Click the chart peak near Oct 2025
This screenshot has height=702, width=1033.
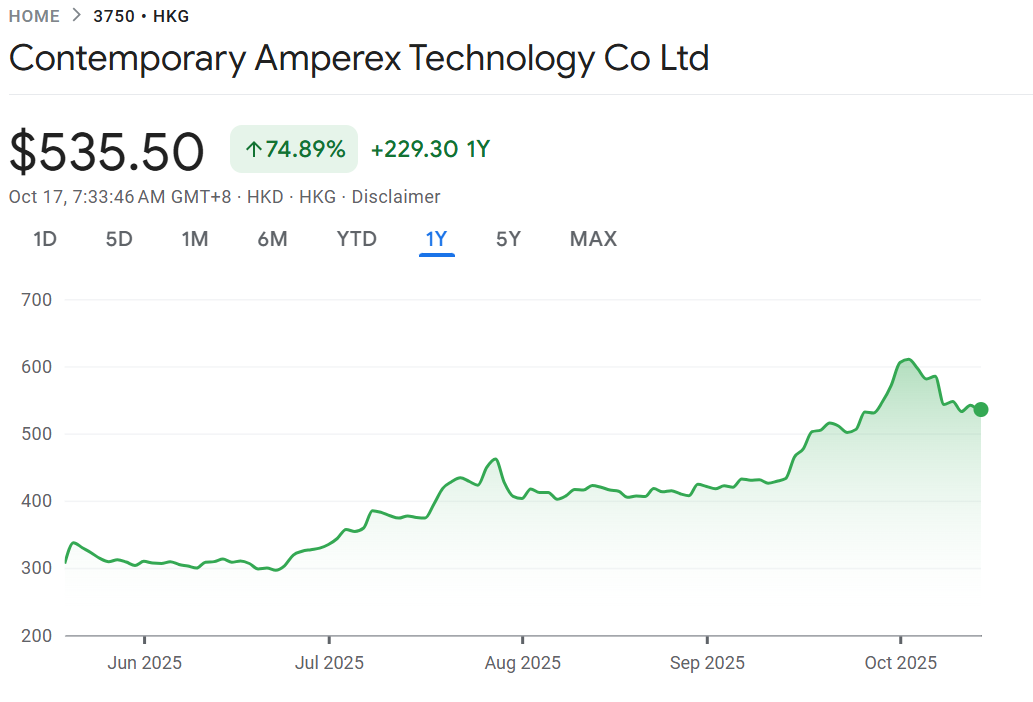906,359
